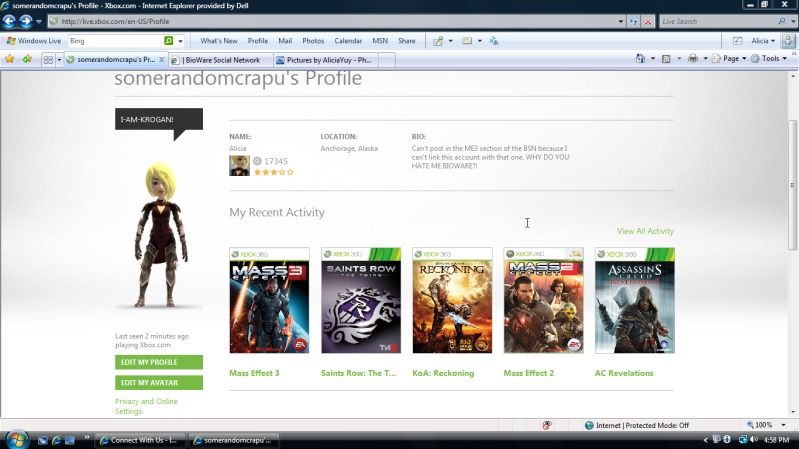Screen dimensions: 799x449
Task: Launch Internet Explorer from Quick Launch
Action: [x=56, y=440]
